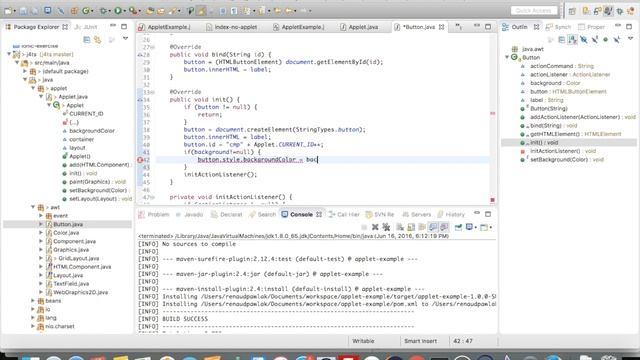The image size is (640, 360).
Task: Toggle Hide Fields in Outline toolbar
Action: pyautogui.click(x=584, y=39)
